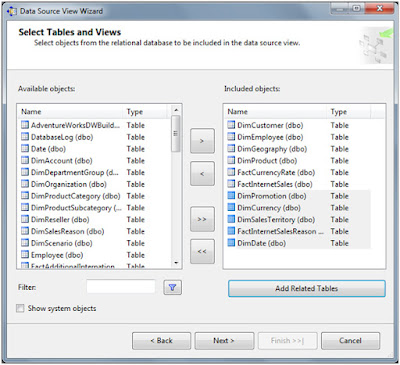This screenshot has width=400, height=365.
Task: Click the table icon beside Date (dbo)
Action: tap(25, 149)
